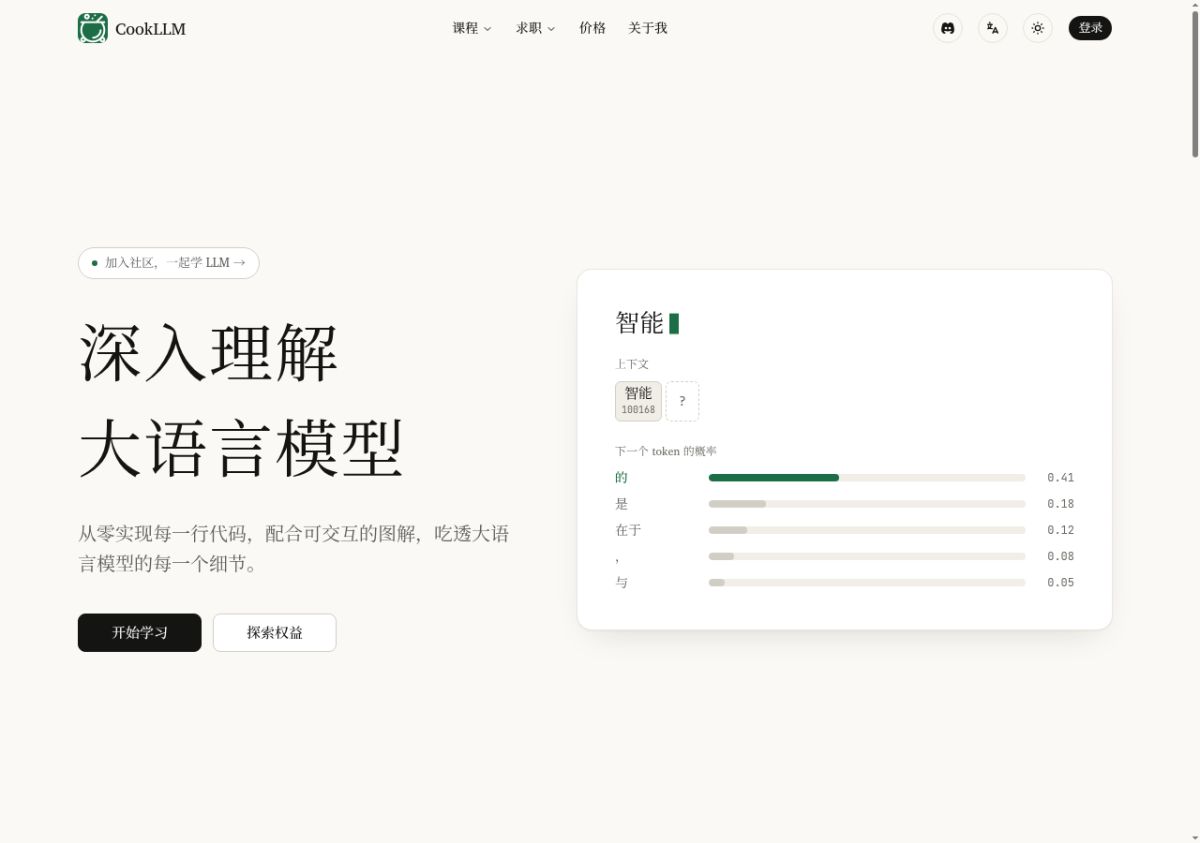Click the 在于 probability bar
Screen dimensions: 1200x843
pyautogui.click(x=867, y=530)
